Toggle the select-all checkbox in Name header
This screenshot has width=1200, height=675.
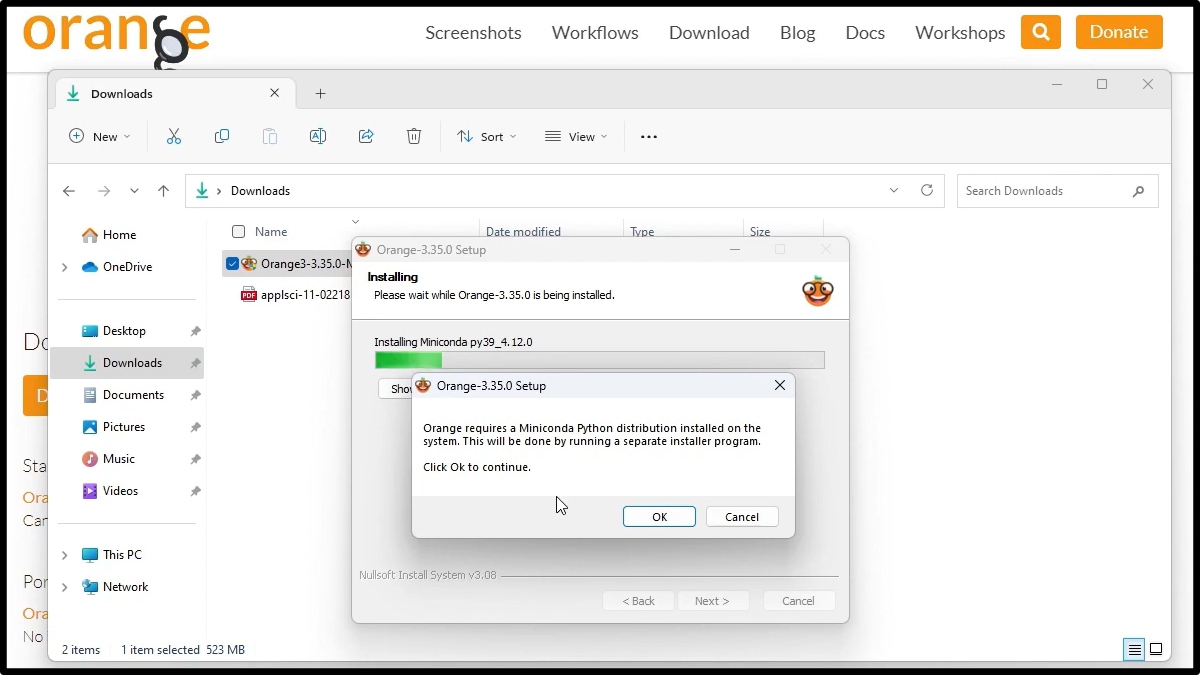(x=238, y=232)
